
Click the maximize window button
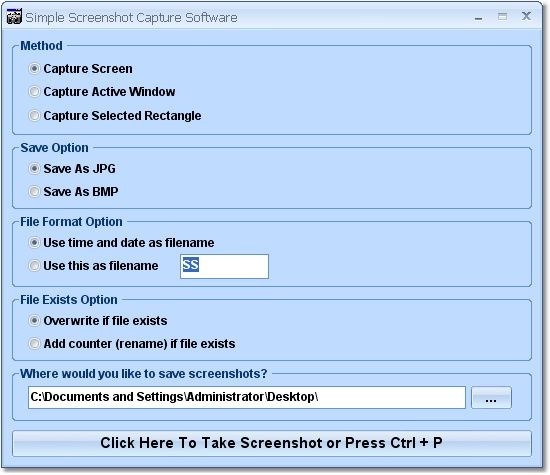point(502,16)
